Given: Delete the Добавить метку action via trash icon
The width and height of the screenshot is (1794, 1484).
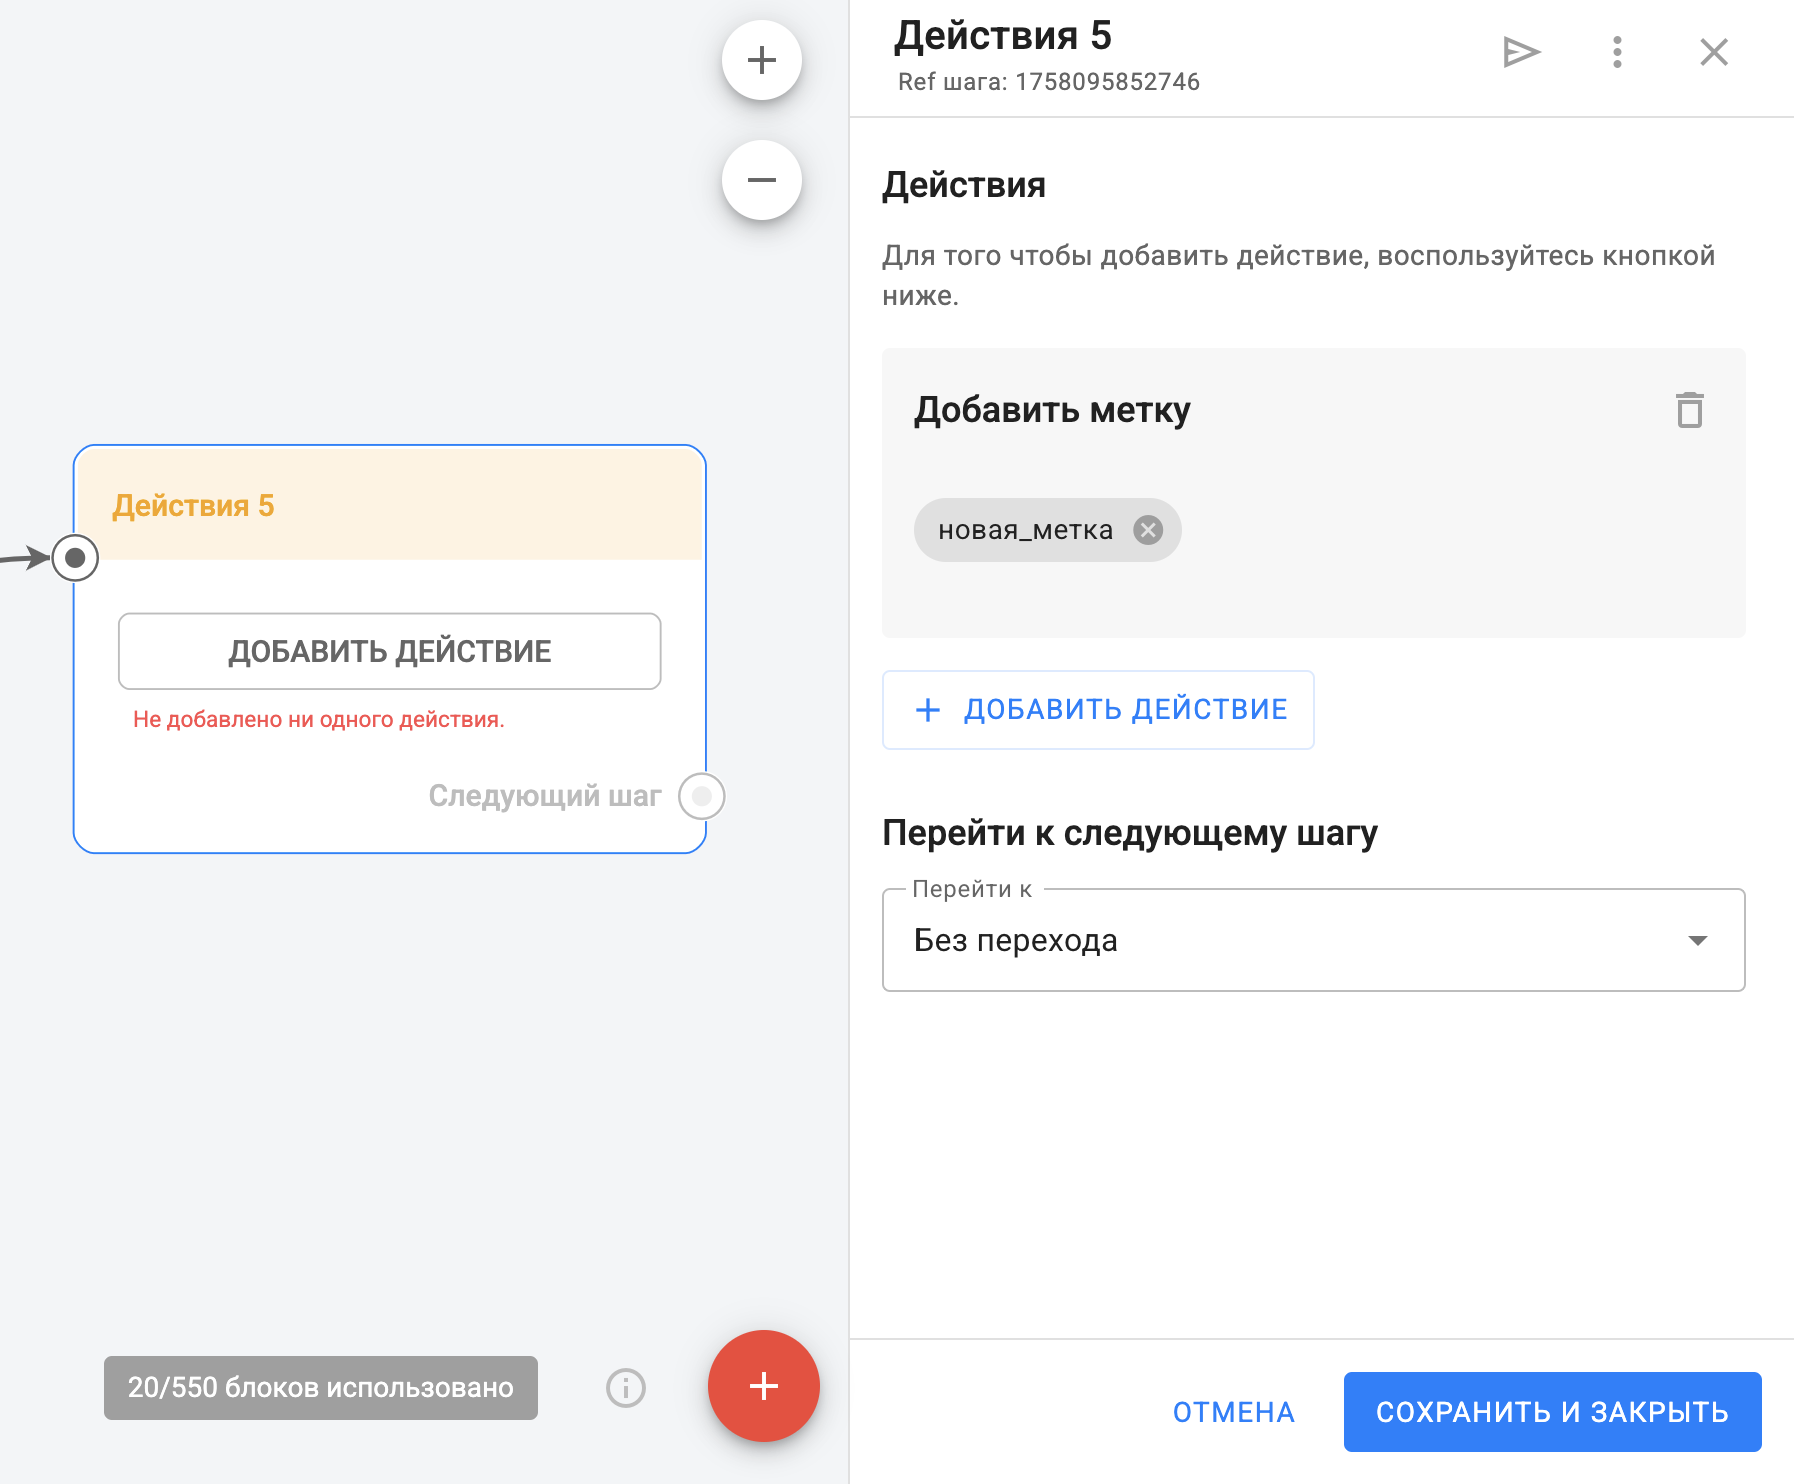Looking at the screenshot, I should tap(1690, 410).
